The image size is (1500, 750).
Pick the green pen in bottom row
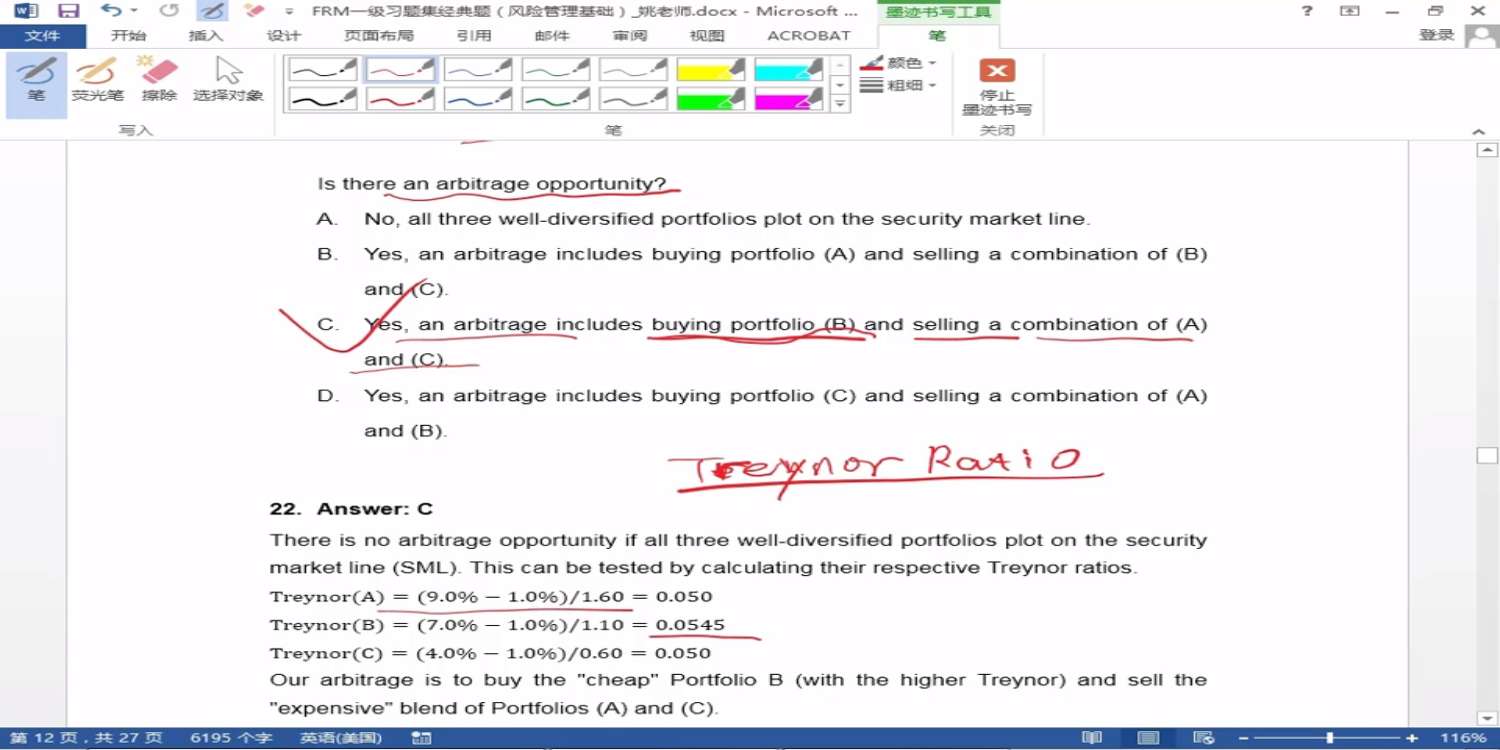coord(556,98)
